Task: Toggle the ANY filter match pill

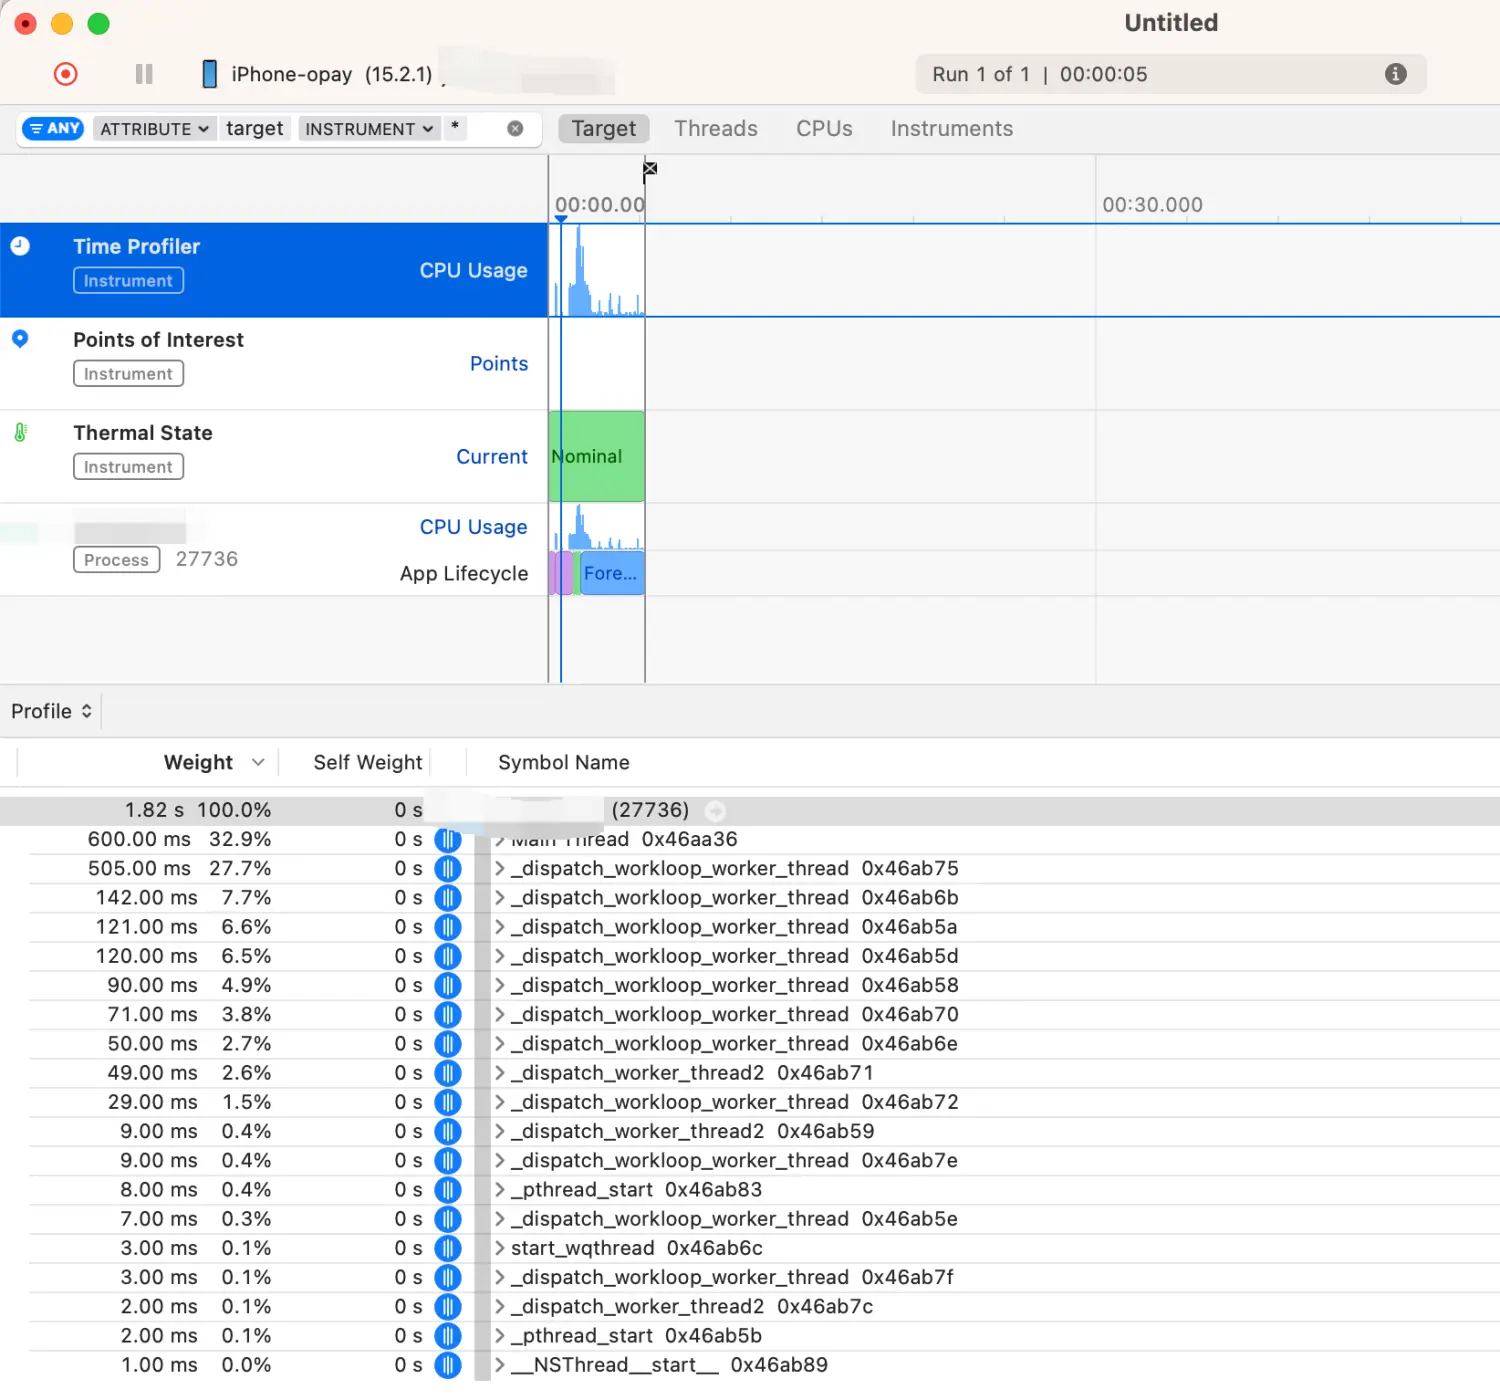Action: point(53,129)
